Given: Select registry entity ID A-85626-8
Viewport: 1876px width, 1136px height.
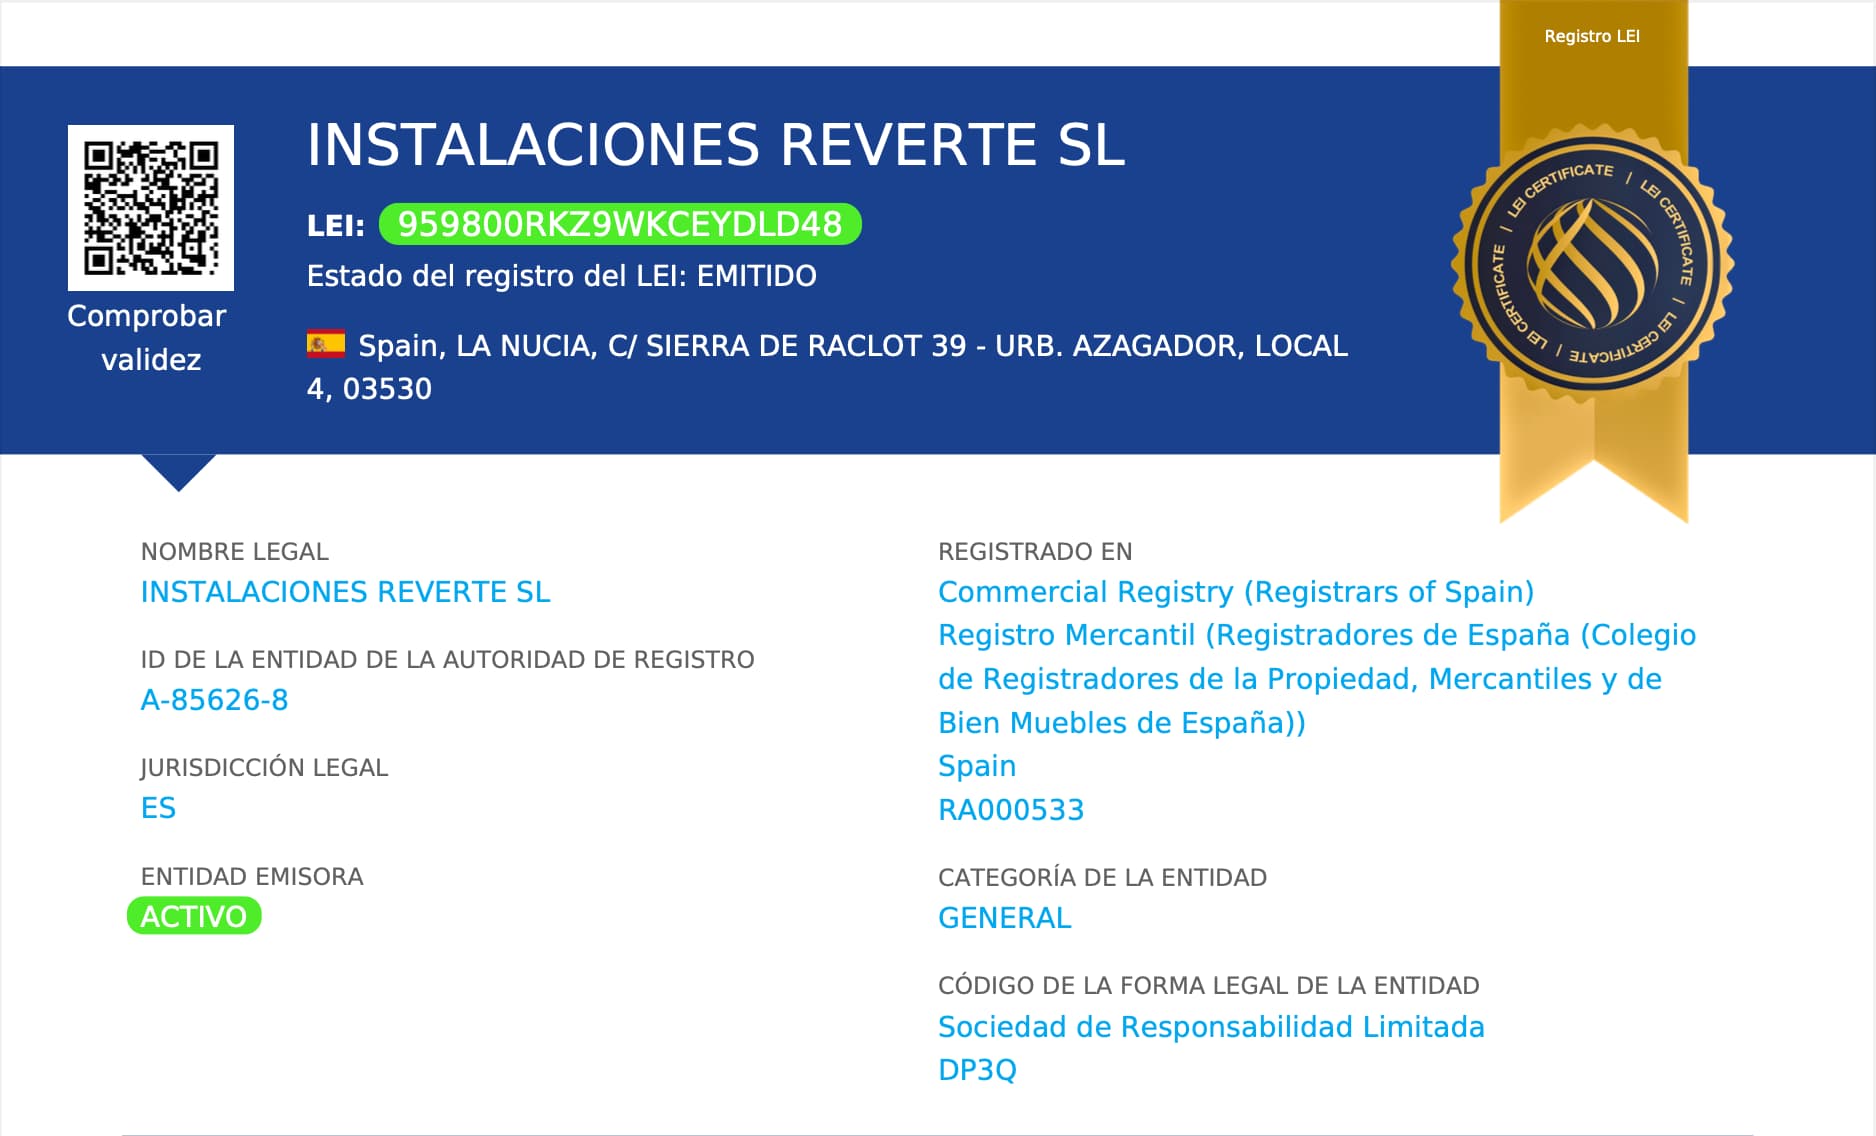Looking at the screenshot, I should tap(214, 700).
